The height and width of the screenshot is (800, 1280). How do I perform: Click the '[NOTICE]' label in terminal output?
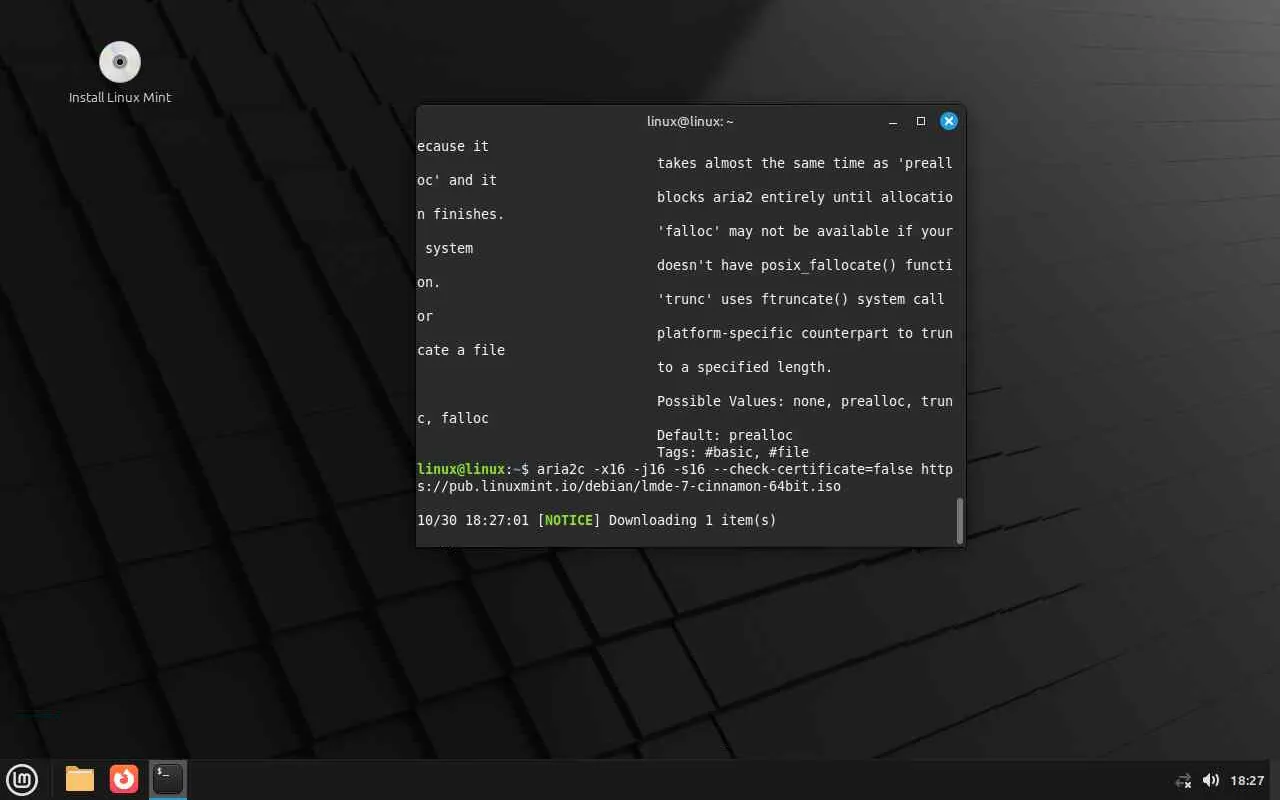(x=569, y=520)
